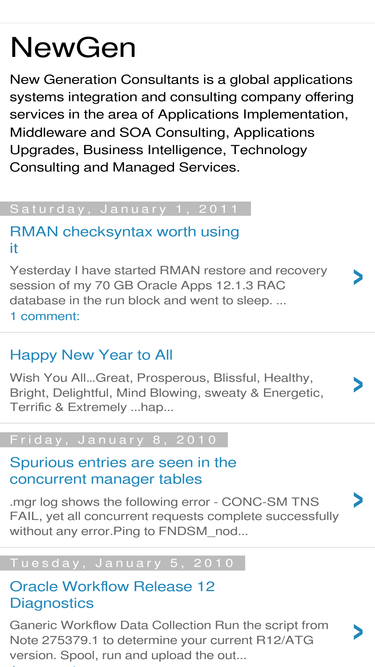The height and width of the screenshot is (667, 375).
Task: Expand the Spurious entries post chevron arrow
Action: (358, 500)
